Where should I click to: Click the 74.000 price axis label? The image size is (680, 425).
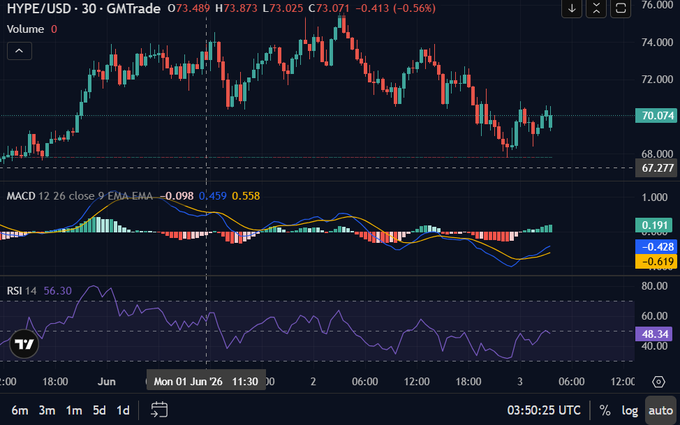pos(657,42)
